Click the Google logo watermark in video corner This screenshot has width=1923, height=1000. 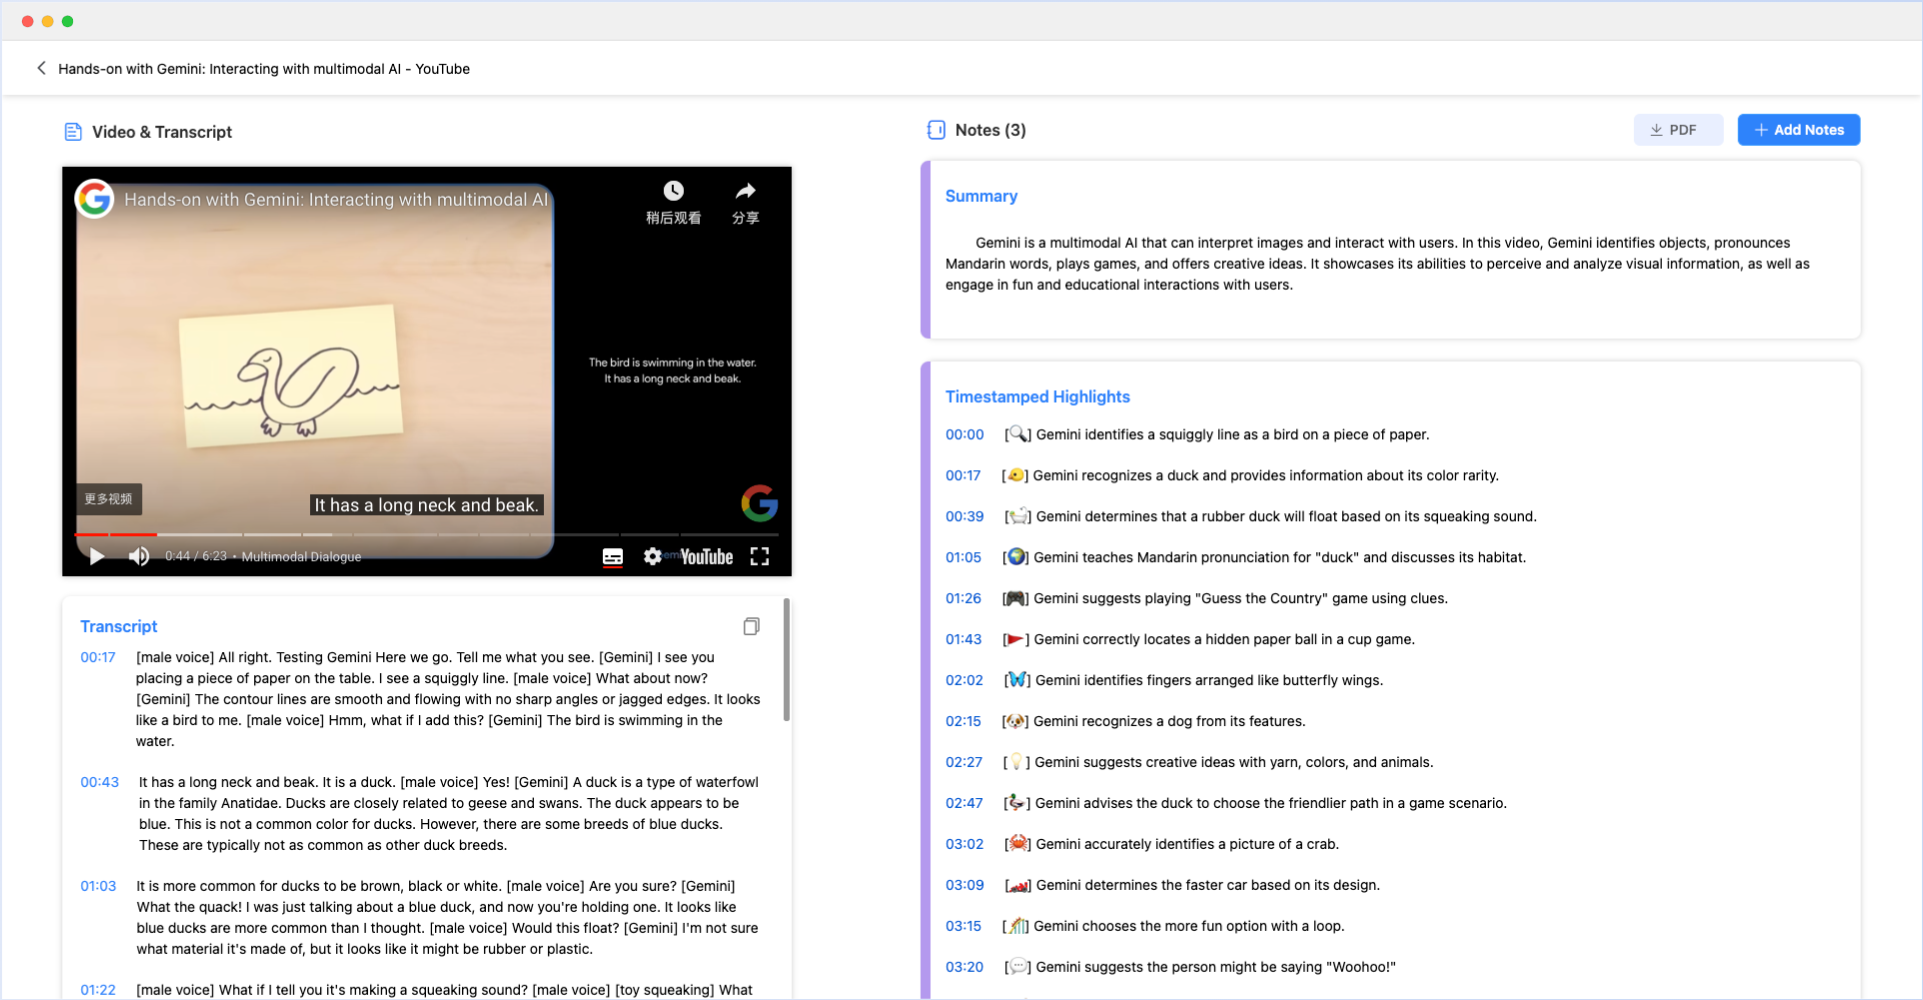pos(759,503)
